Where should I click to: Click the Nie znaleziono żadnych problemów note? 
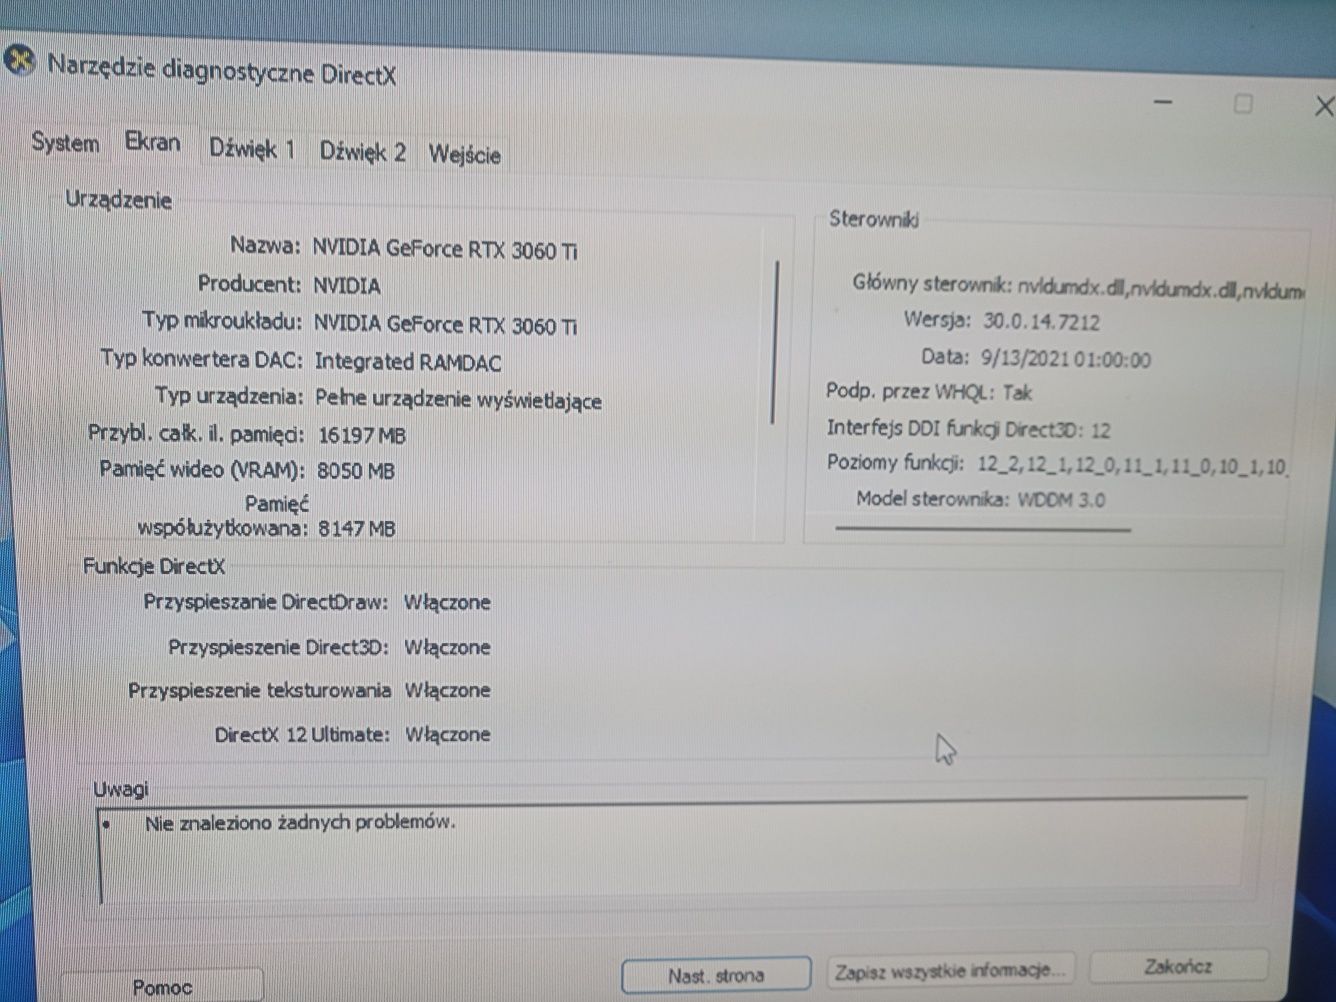pyautogui.click(x=300, y=823)
